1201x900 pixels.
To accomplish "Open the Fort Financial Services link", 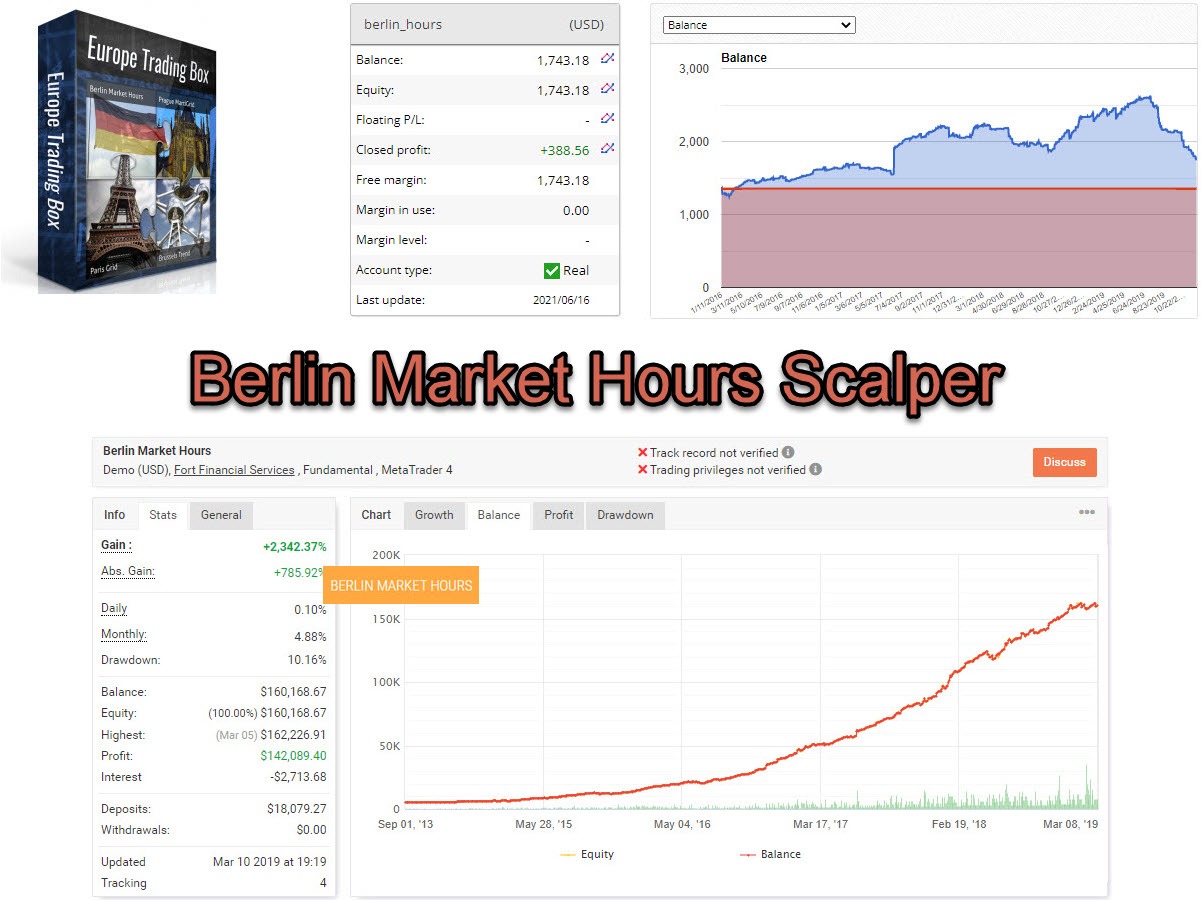I will 234,470.
